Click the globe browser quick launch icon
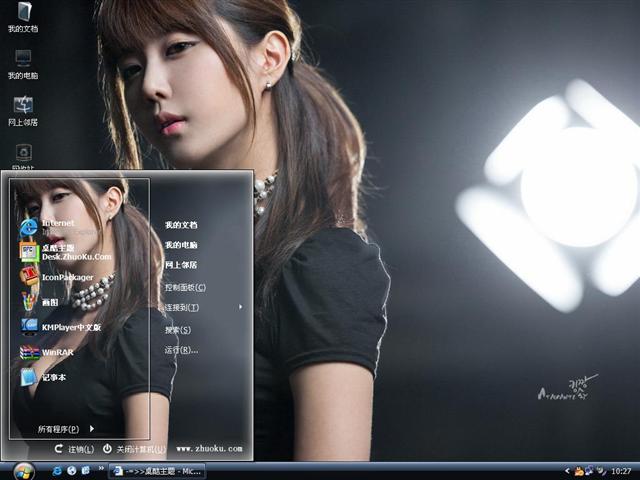640x480 pixels. [71, 471]
